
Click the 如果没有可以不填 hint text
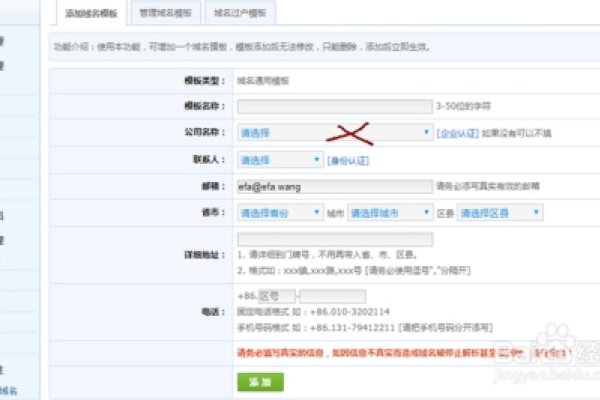point(516,133)
